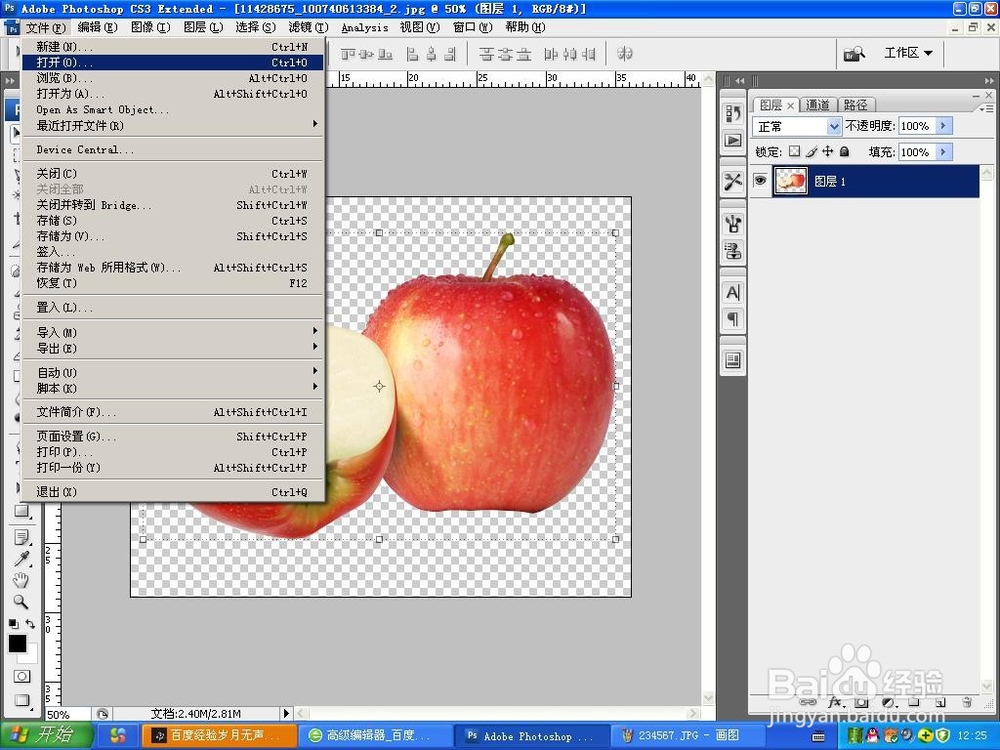This screenshot has width=1000, height=750.
Task: Choose 新建(N) from File menu
Action: (173, 47)
